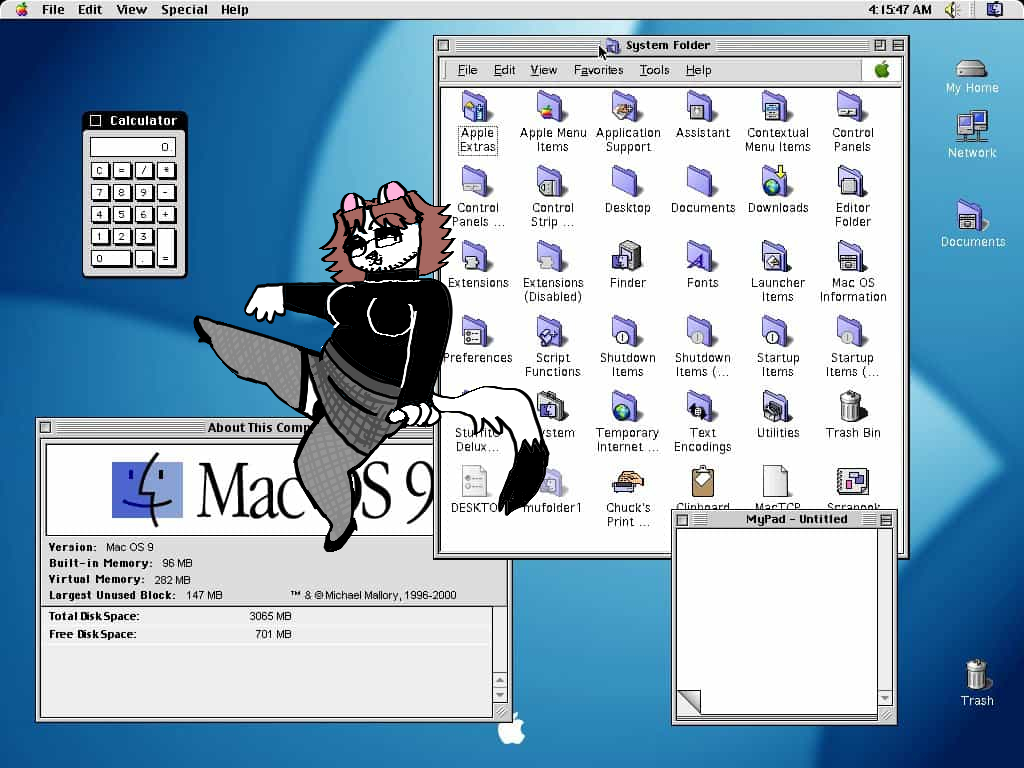The height and width of the screenshot is (768, 1024).
Task: Open My Home drive on desktop
Action: (x=971, y=69)
